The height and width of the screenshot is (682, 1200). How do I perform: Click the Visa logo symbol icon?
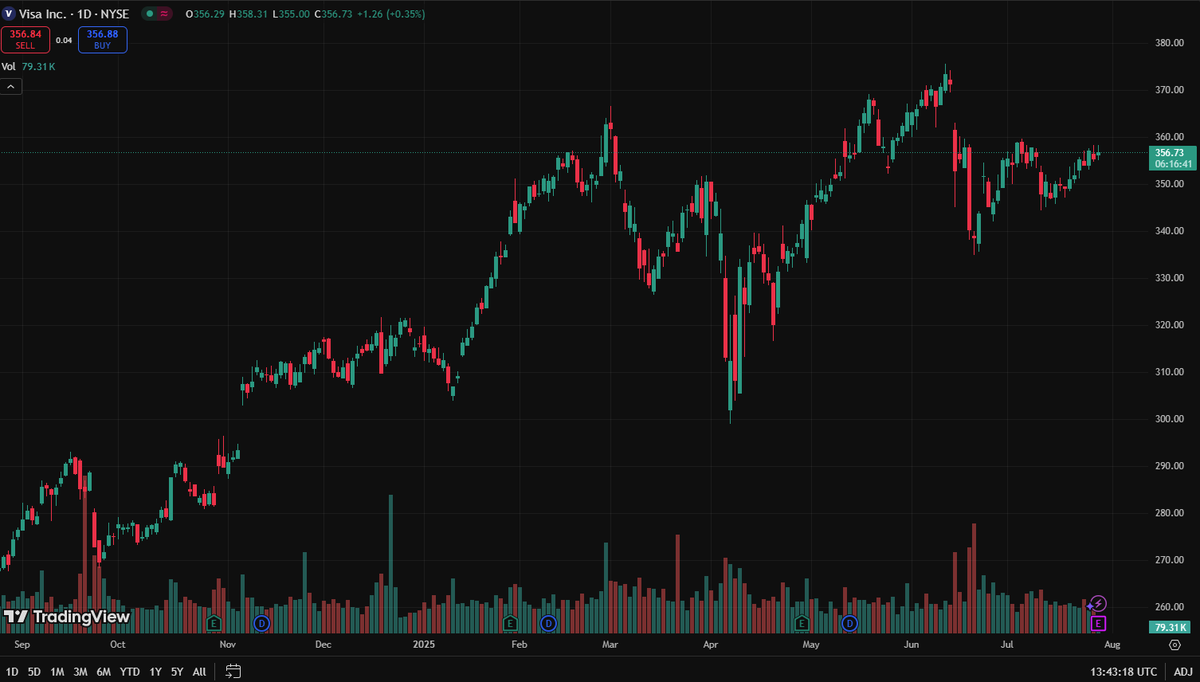click(x=9, y=14)
